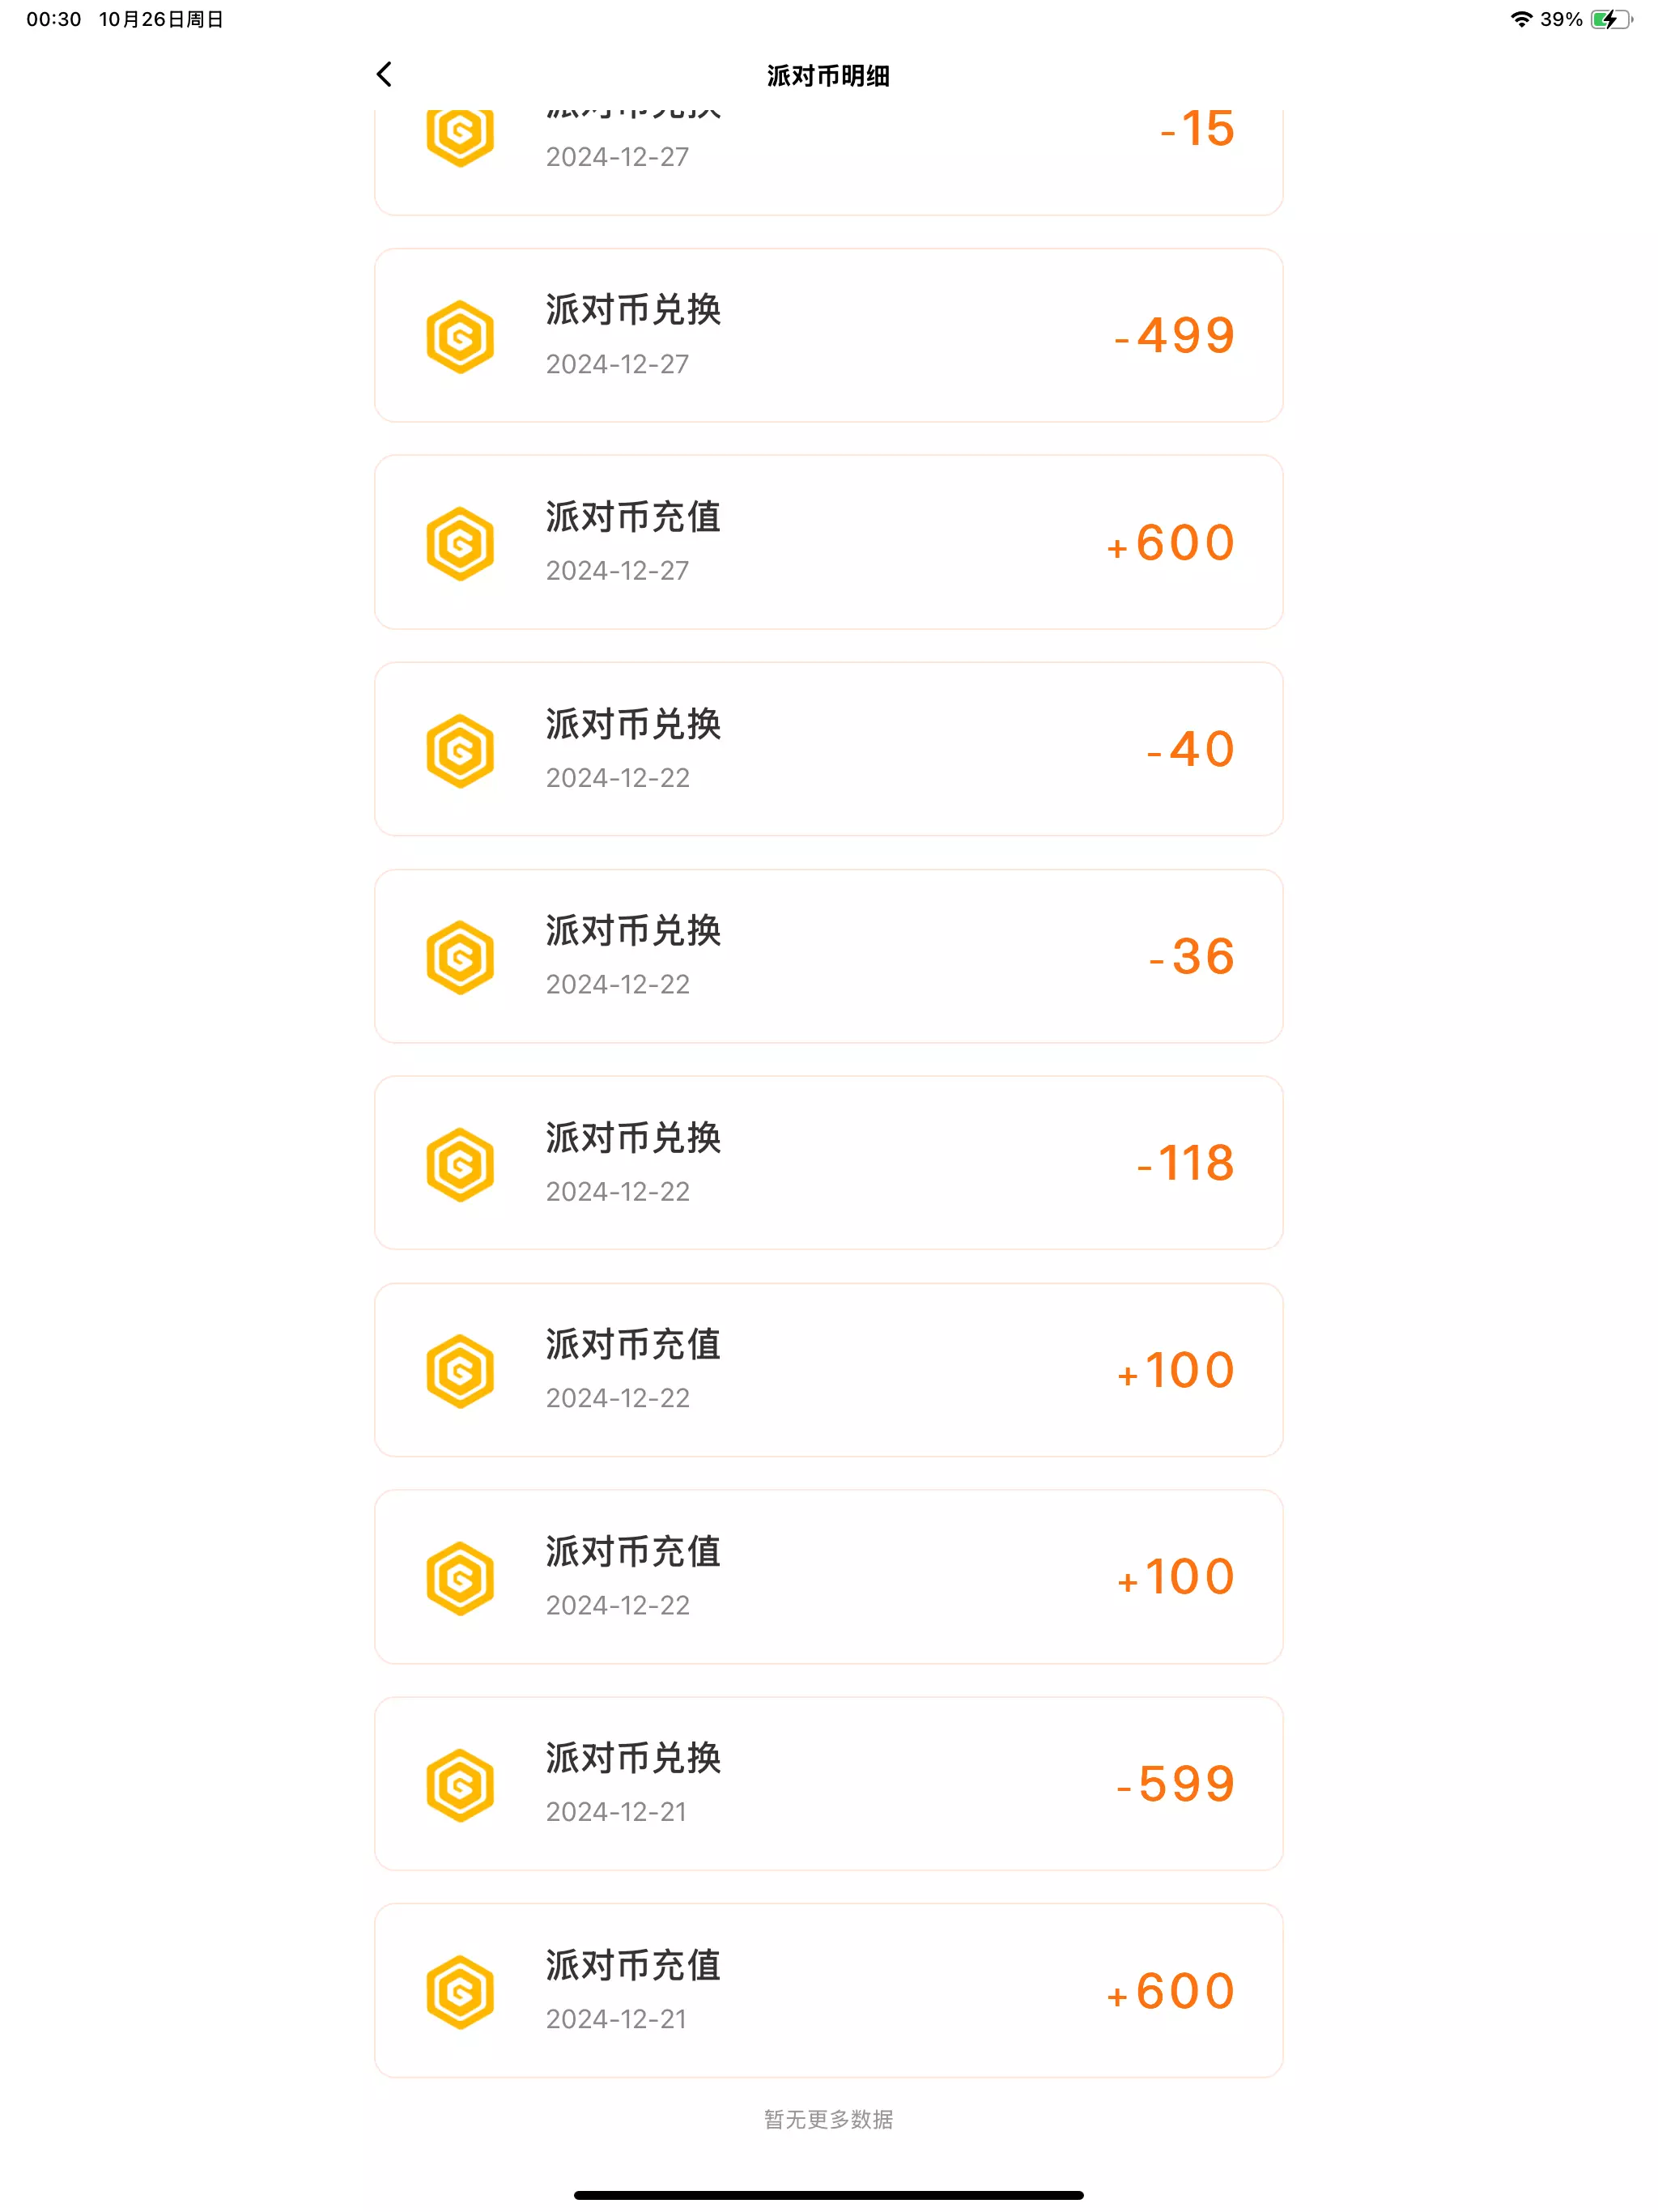Tap the 2024-12-21 date under the -599 entry
This screenshot has height=2212, width=1658.
(616, 1811)
